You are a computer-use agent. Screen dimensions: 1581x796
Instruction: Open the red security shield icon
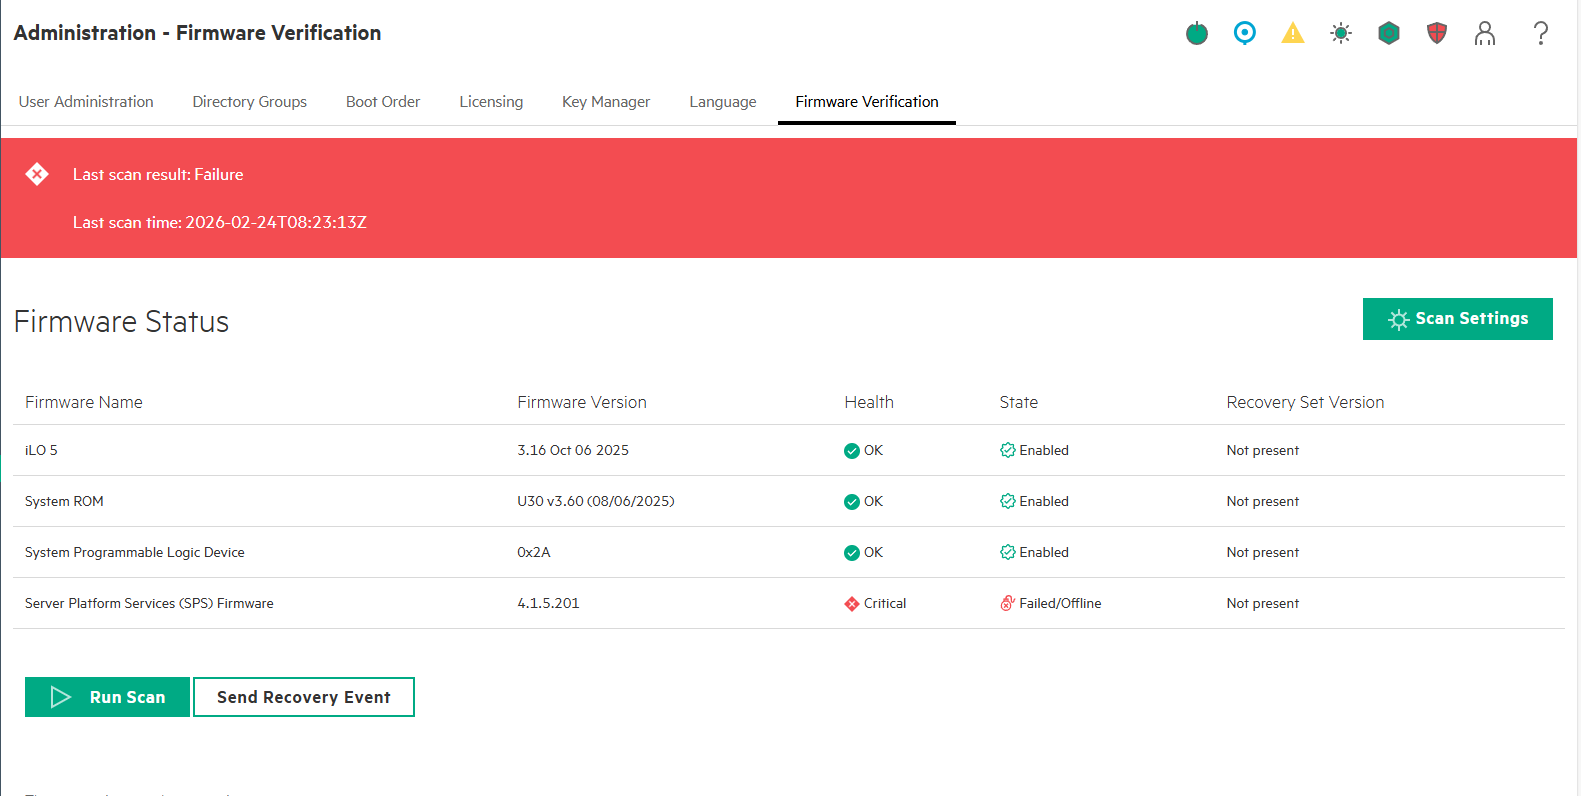pyautogui.click(x=1436, y=34)
